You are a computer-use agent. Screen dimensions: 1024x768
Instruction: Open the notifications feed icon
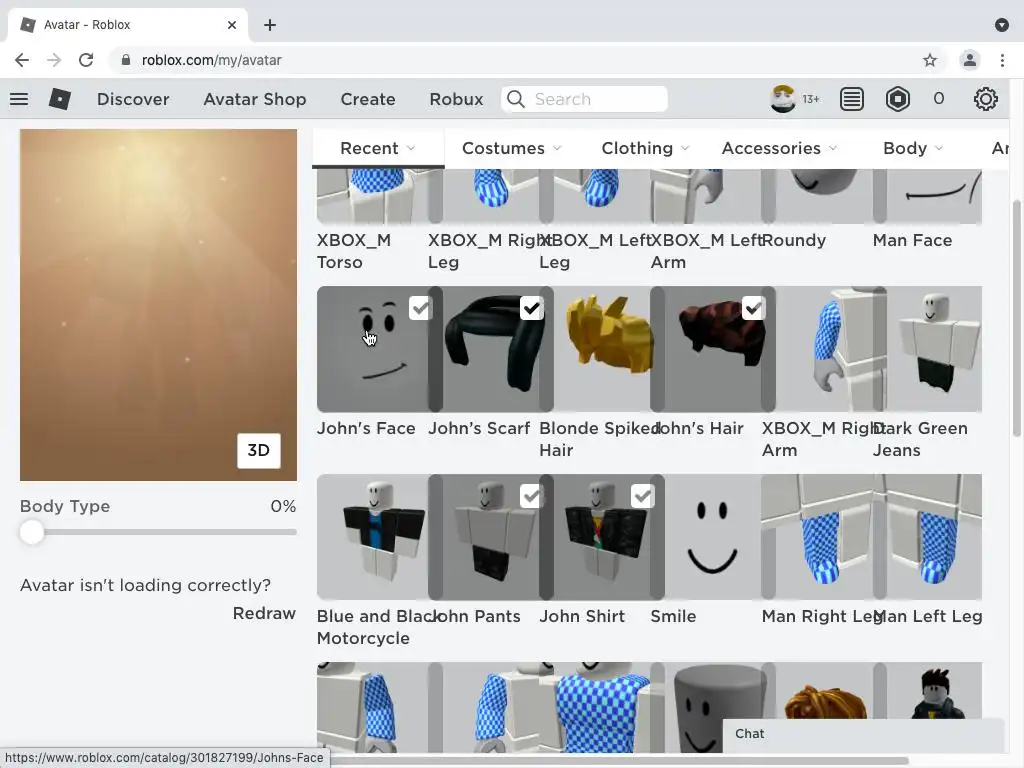pos(852,99)
